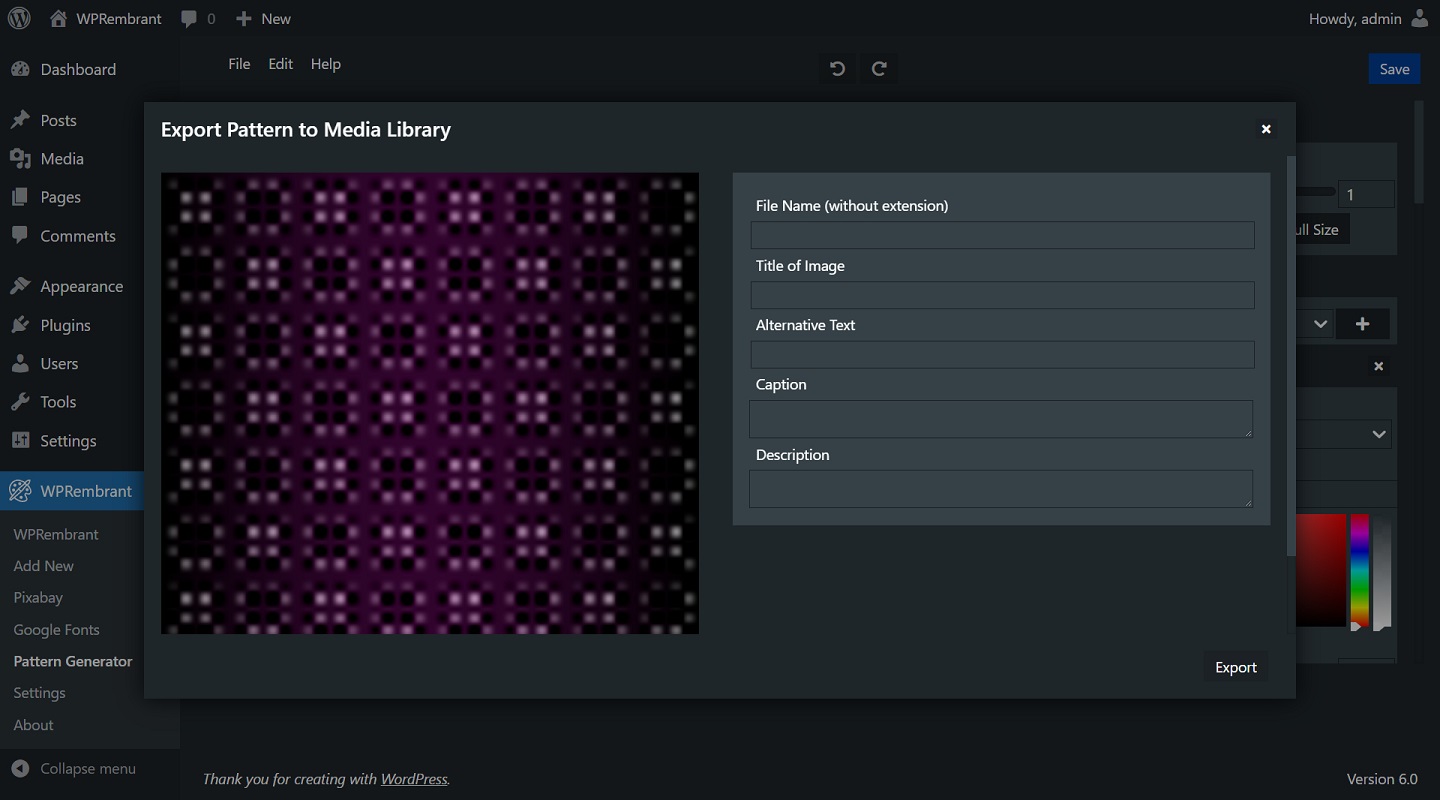Click the Redo icon in the toolbar
Screen dimensions: 1440x800
point(879,68)
